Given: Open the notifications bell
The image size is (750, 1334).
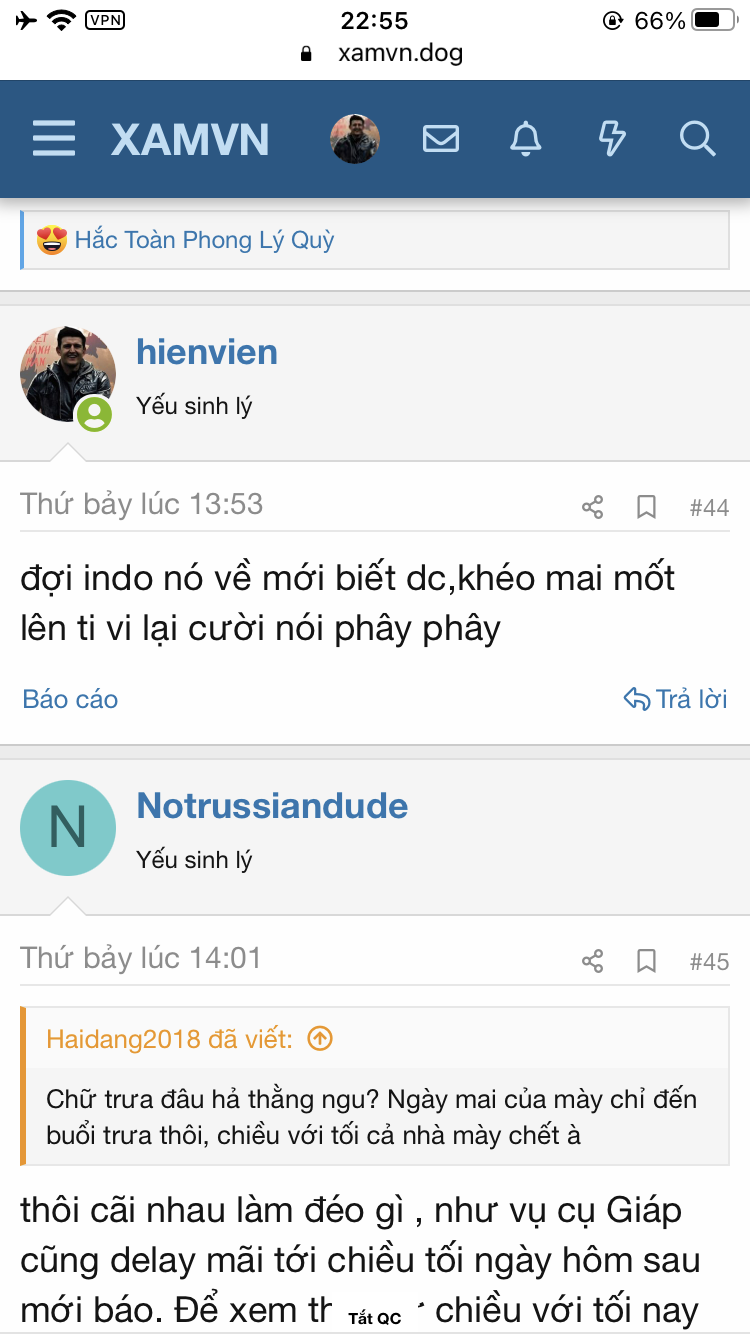Looking at the screenshot, I should click(526, 139).
